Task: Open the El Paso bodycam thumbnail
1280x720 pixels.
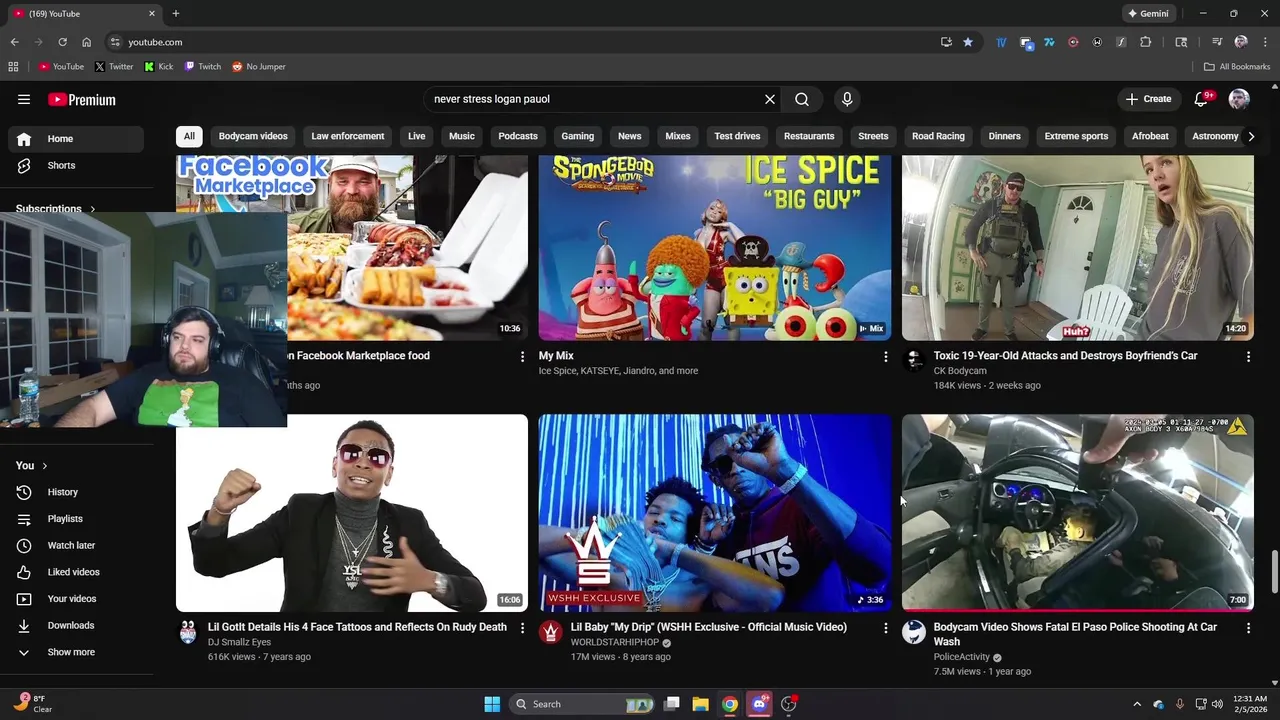Action: pos(1078,512)
